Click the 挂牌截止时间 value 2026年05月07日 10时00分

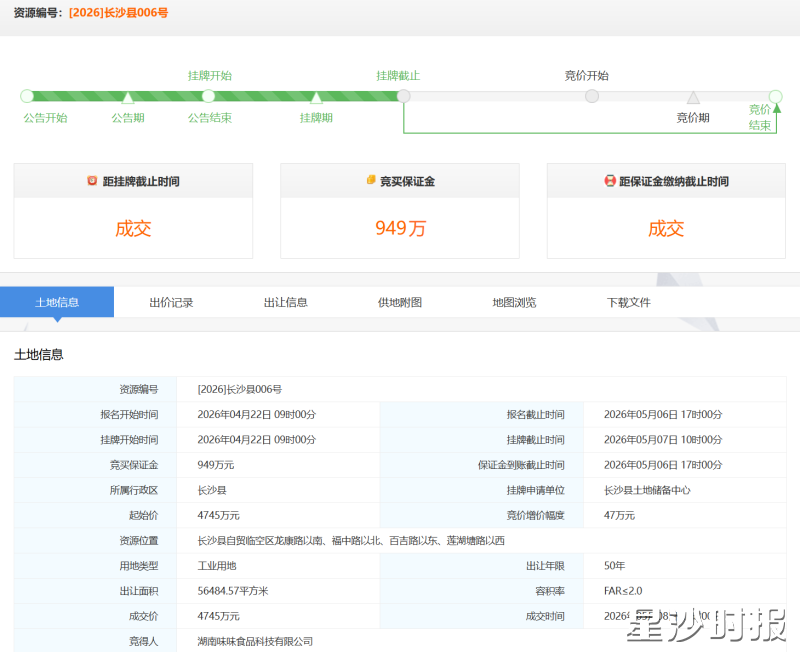[663, 440]
